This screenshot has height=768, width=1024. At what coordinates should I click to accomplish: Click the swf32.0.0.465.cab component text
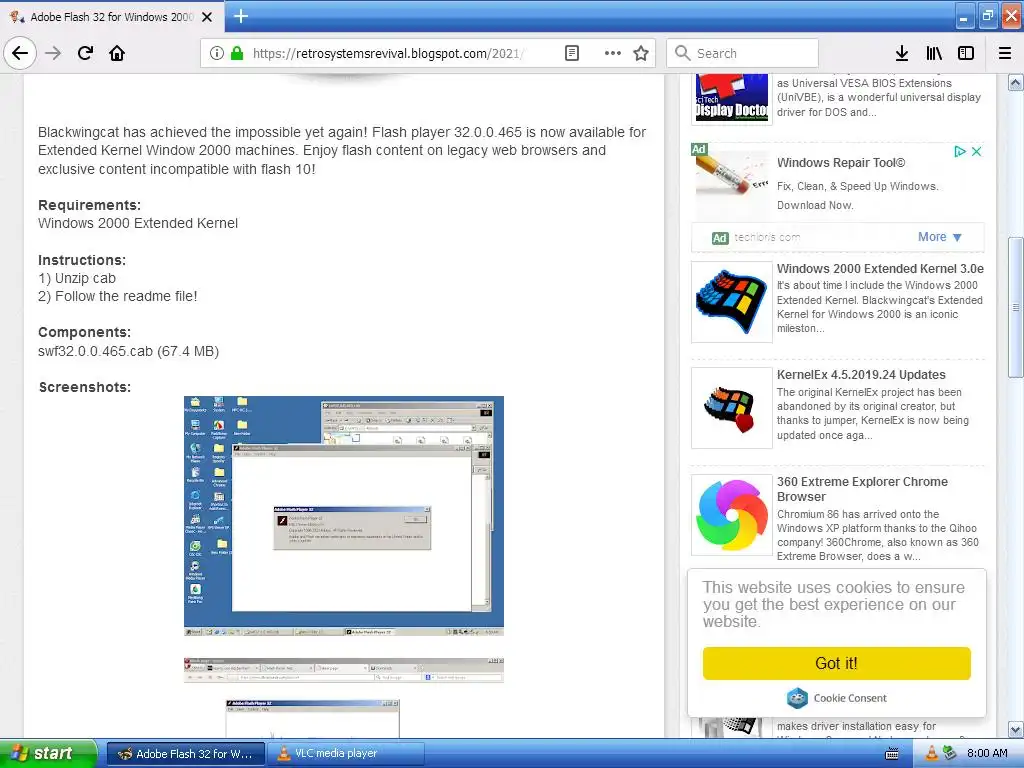pyautogui.click(x=128, y=351)
